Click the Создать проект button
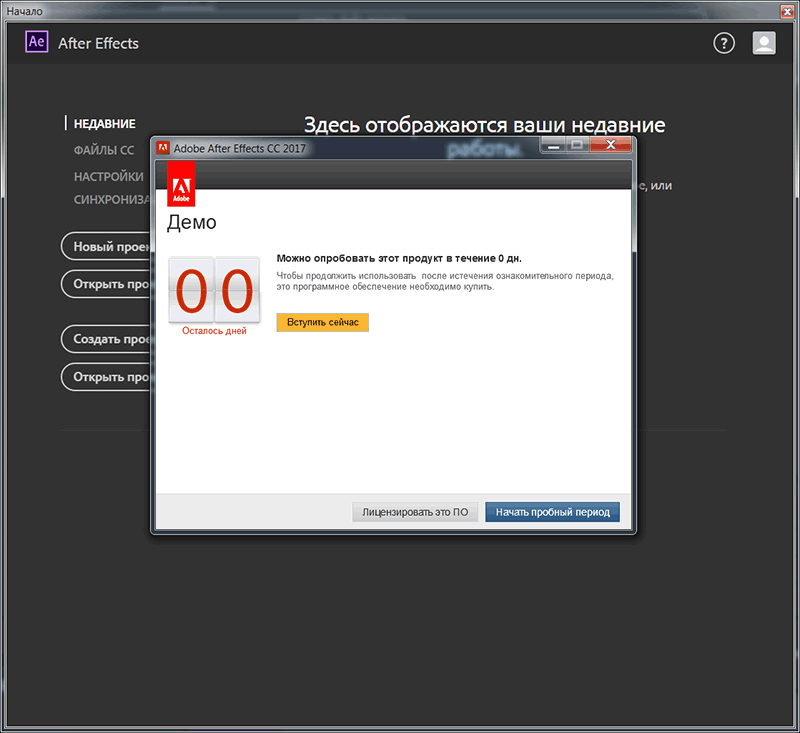 [106, 339]
